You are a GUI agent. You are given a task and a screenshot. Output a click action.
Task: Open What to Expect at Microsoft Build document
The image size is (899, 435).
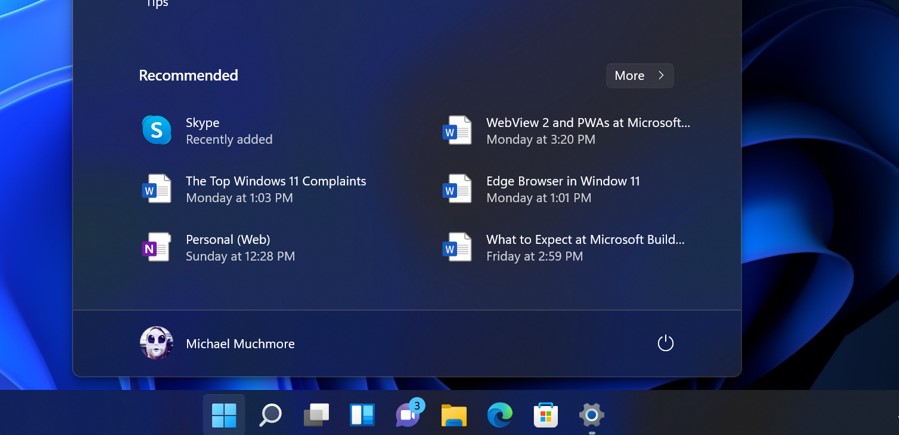pyautogui.click(x=584, y=247)
